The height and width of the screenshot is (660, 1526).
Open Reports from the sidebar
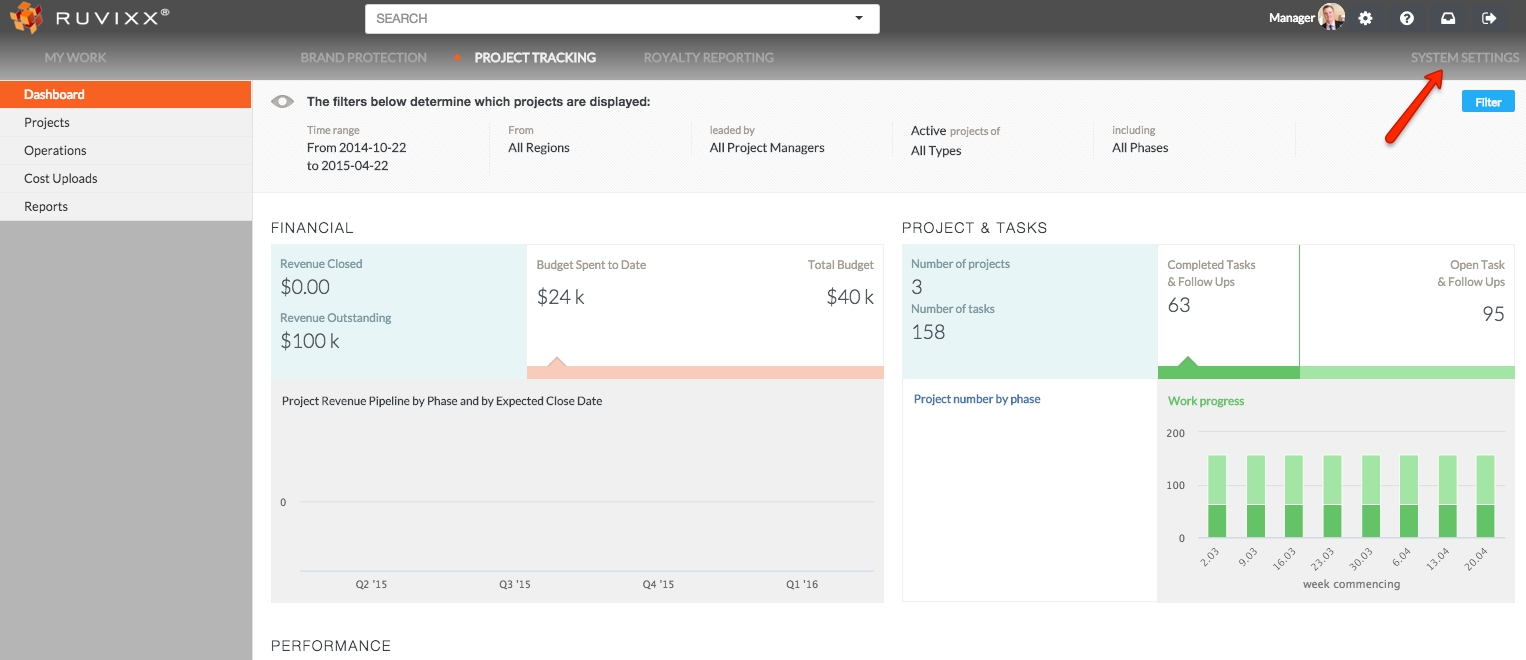[46, 207]
